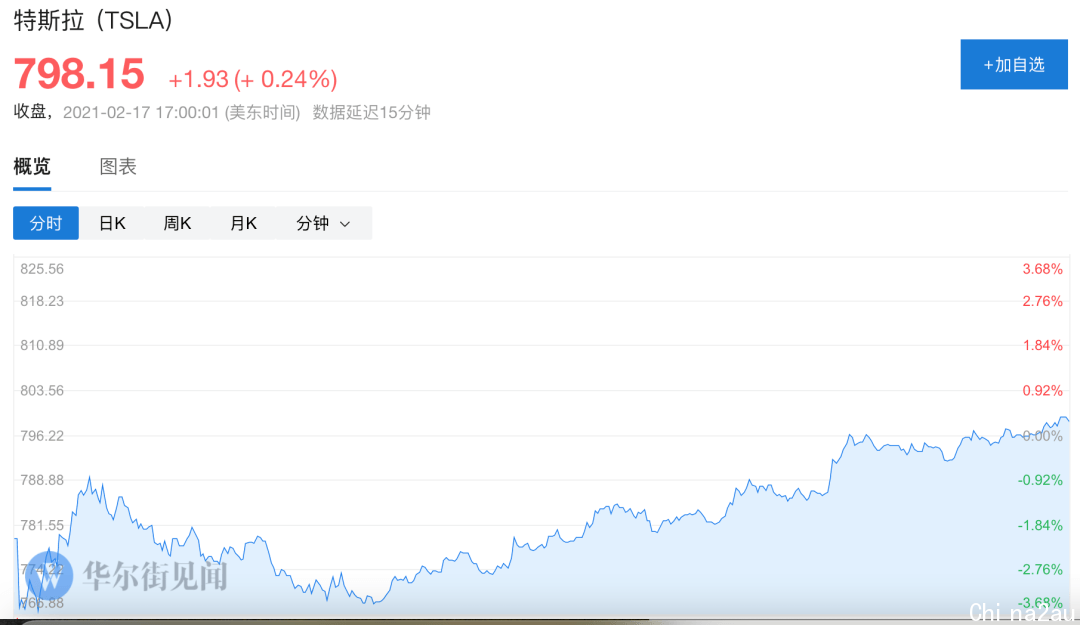Image resolution: width=1080 pixels, height=625 pixels.
Task: Click the 825.56 axis label
Action: (42, 269)
